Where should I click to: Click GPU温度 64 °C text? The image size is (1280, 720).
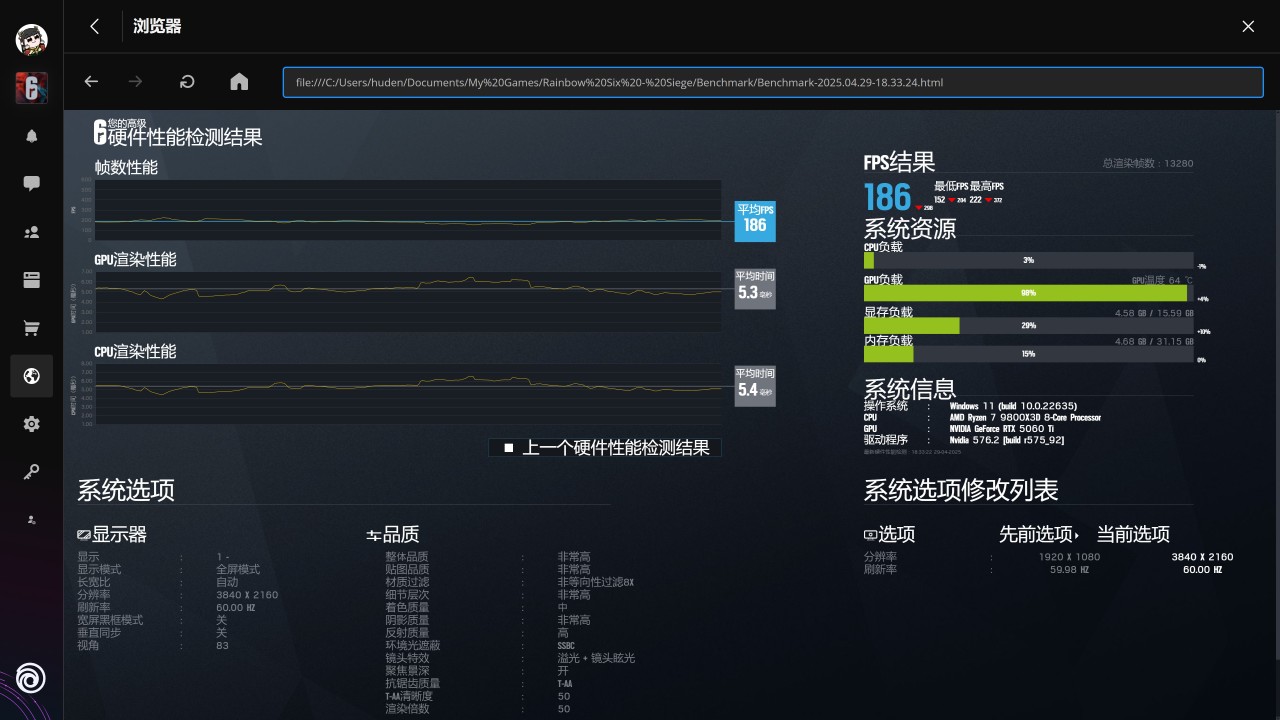point(1161,281)
